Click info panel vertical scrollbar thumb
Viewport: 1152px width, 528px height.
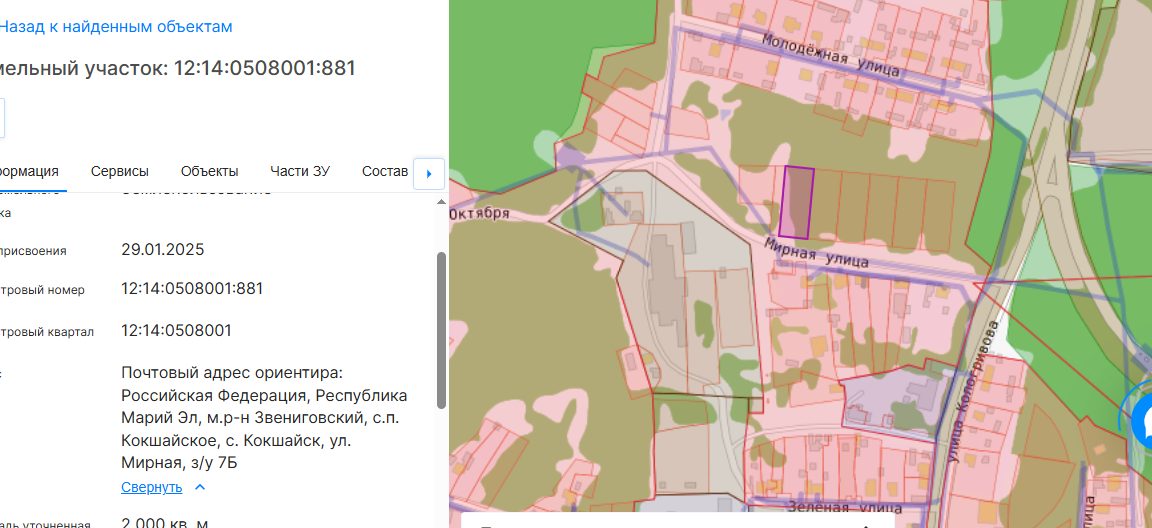point(441,330)
